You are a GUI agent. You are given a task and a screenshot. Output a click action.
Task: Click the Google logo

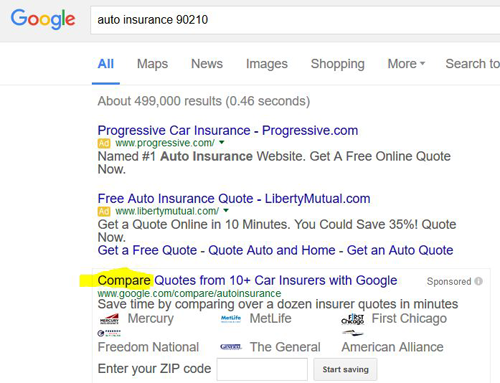tap(43, 19)
